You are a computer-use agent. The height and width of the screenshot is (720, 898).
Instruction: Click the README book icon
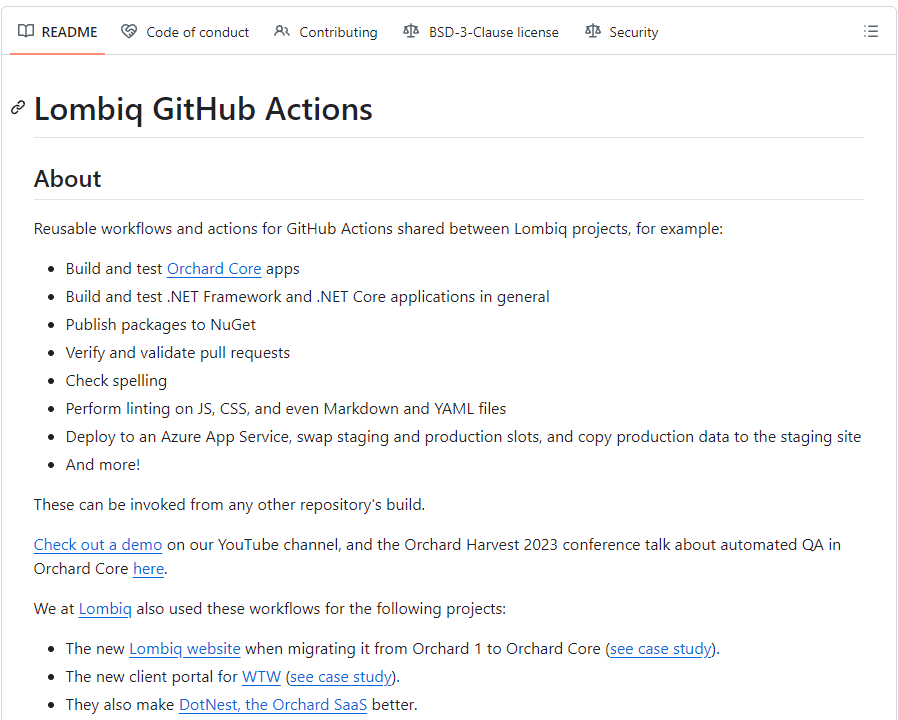tap(26, 31)
